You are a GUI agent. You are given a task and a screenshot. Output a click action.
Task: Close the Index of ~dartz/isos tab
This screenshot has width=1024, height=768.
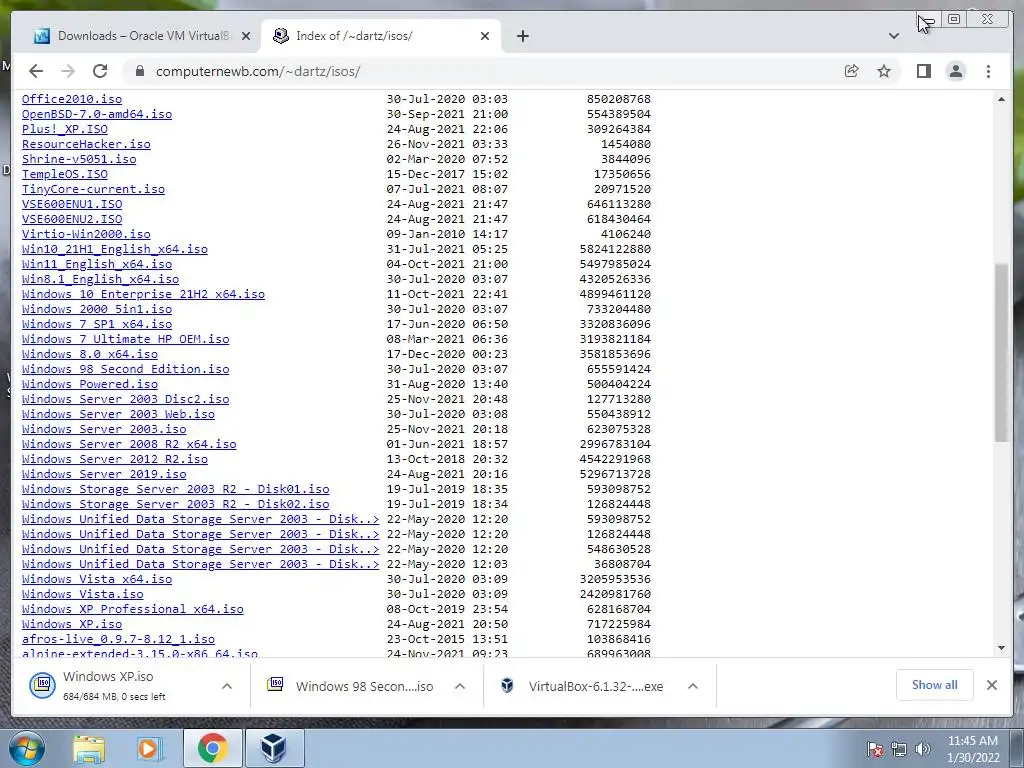(485, 36)
